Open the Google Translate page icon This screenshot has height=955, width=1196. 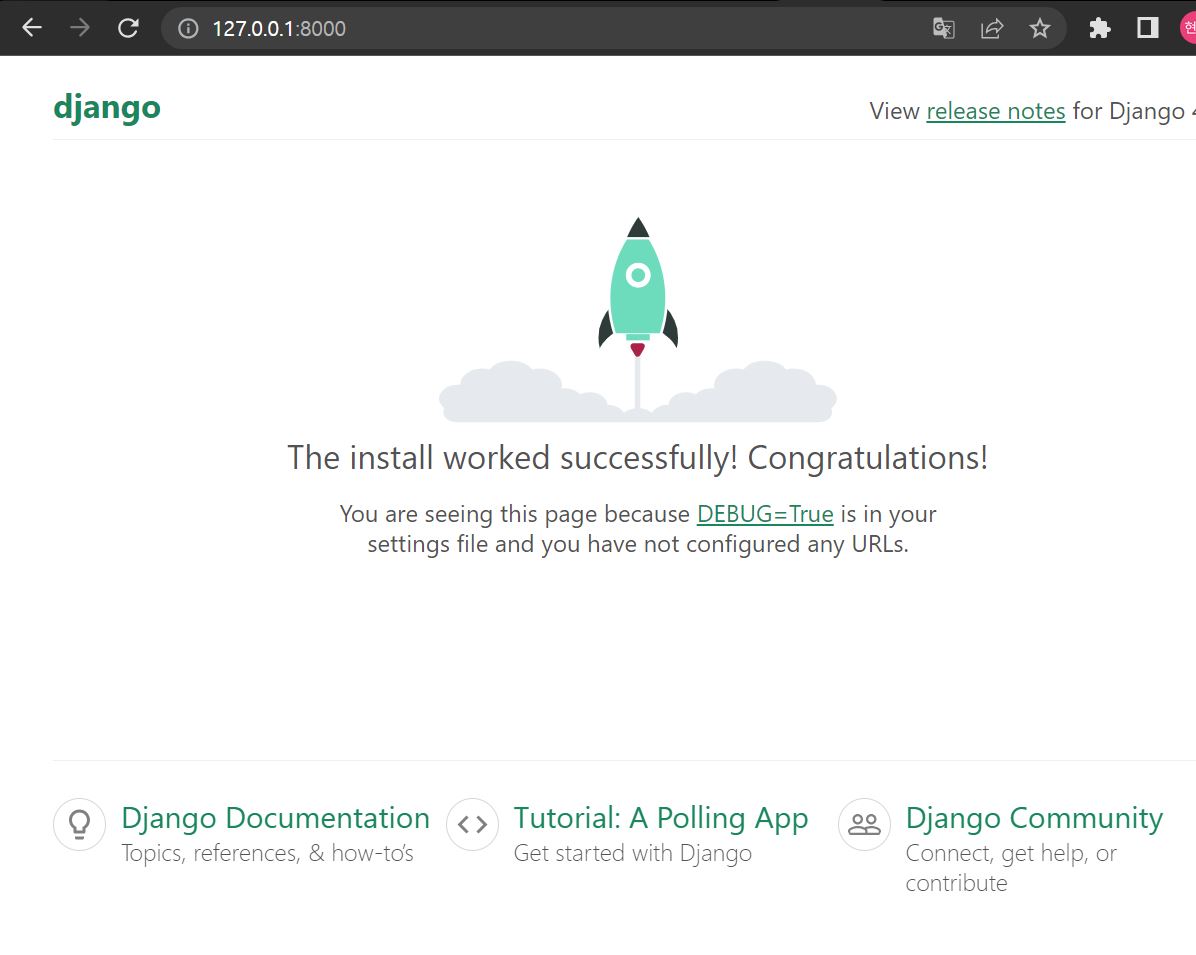(x=944, y=28)
